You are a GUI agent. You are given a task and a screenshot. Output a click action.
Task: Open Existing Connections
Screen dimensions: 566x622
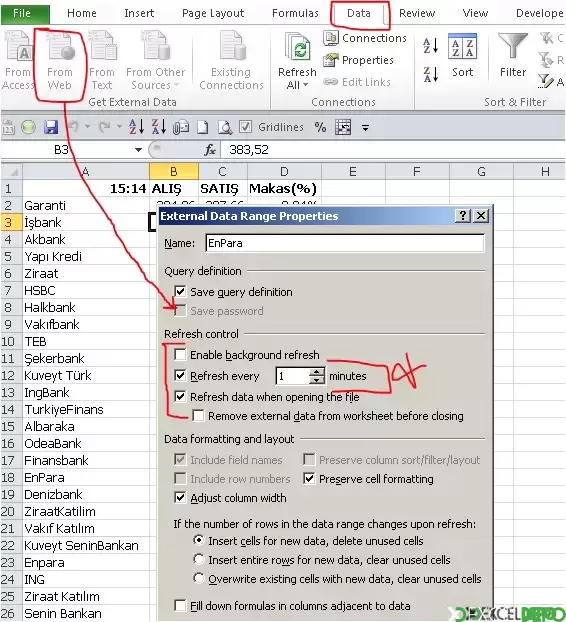[231, 61]
